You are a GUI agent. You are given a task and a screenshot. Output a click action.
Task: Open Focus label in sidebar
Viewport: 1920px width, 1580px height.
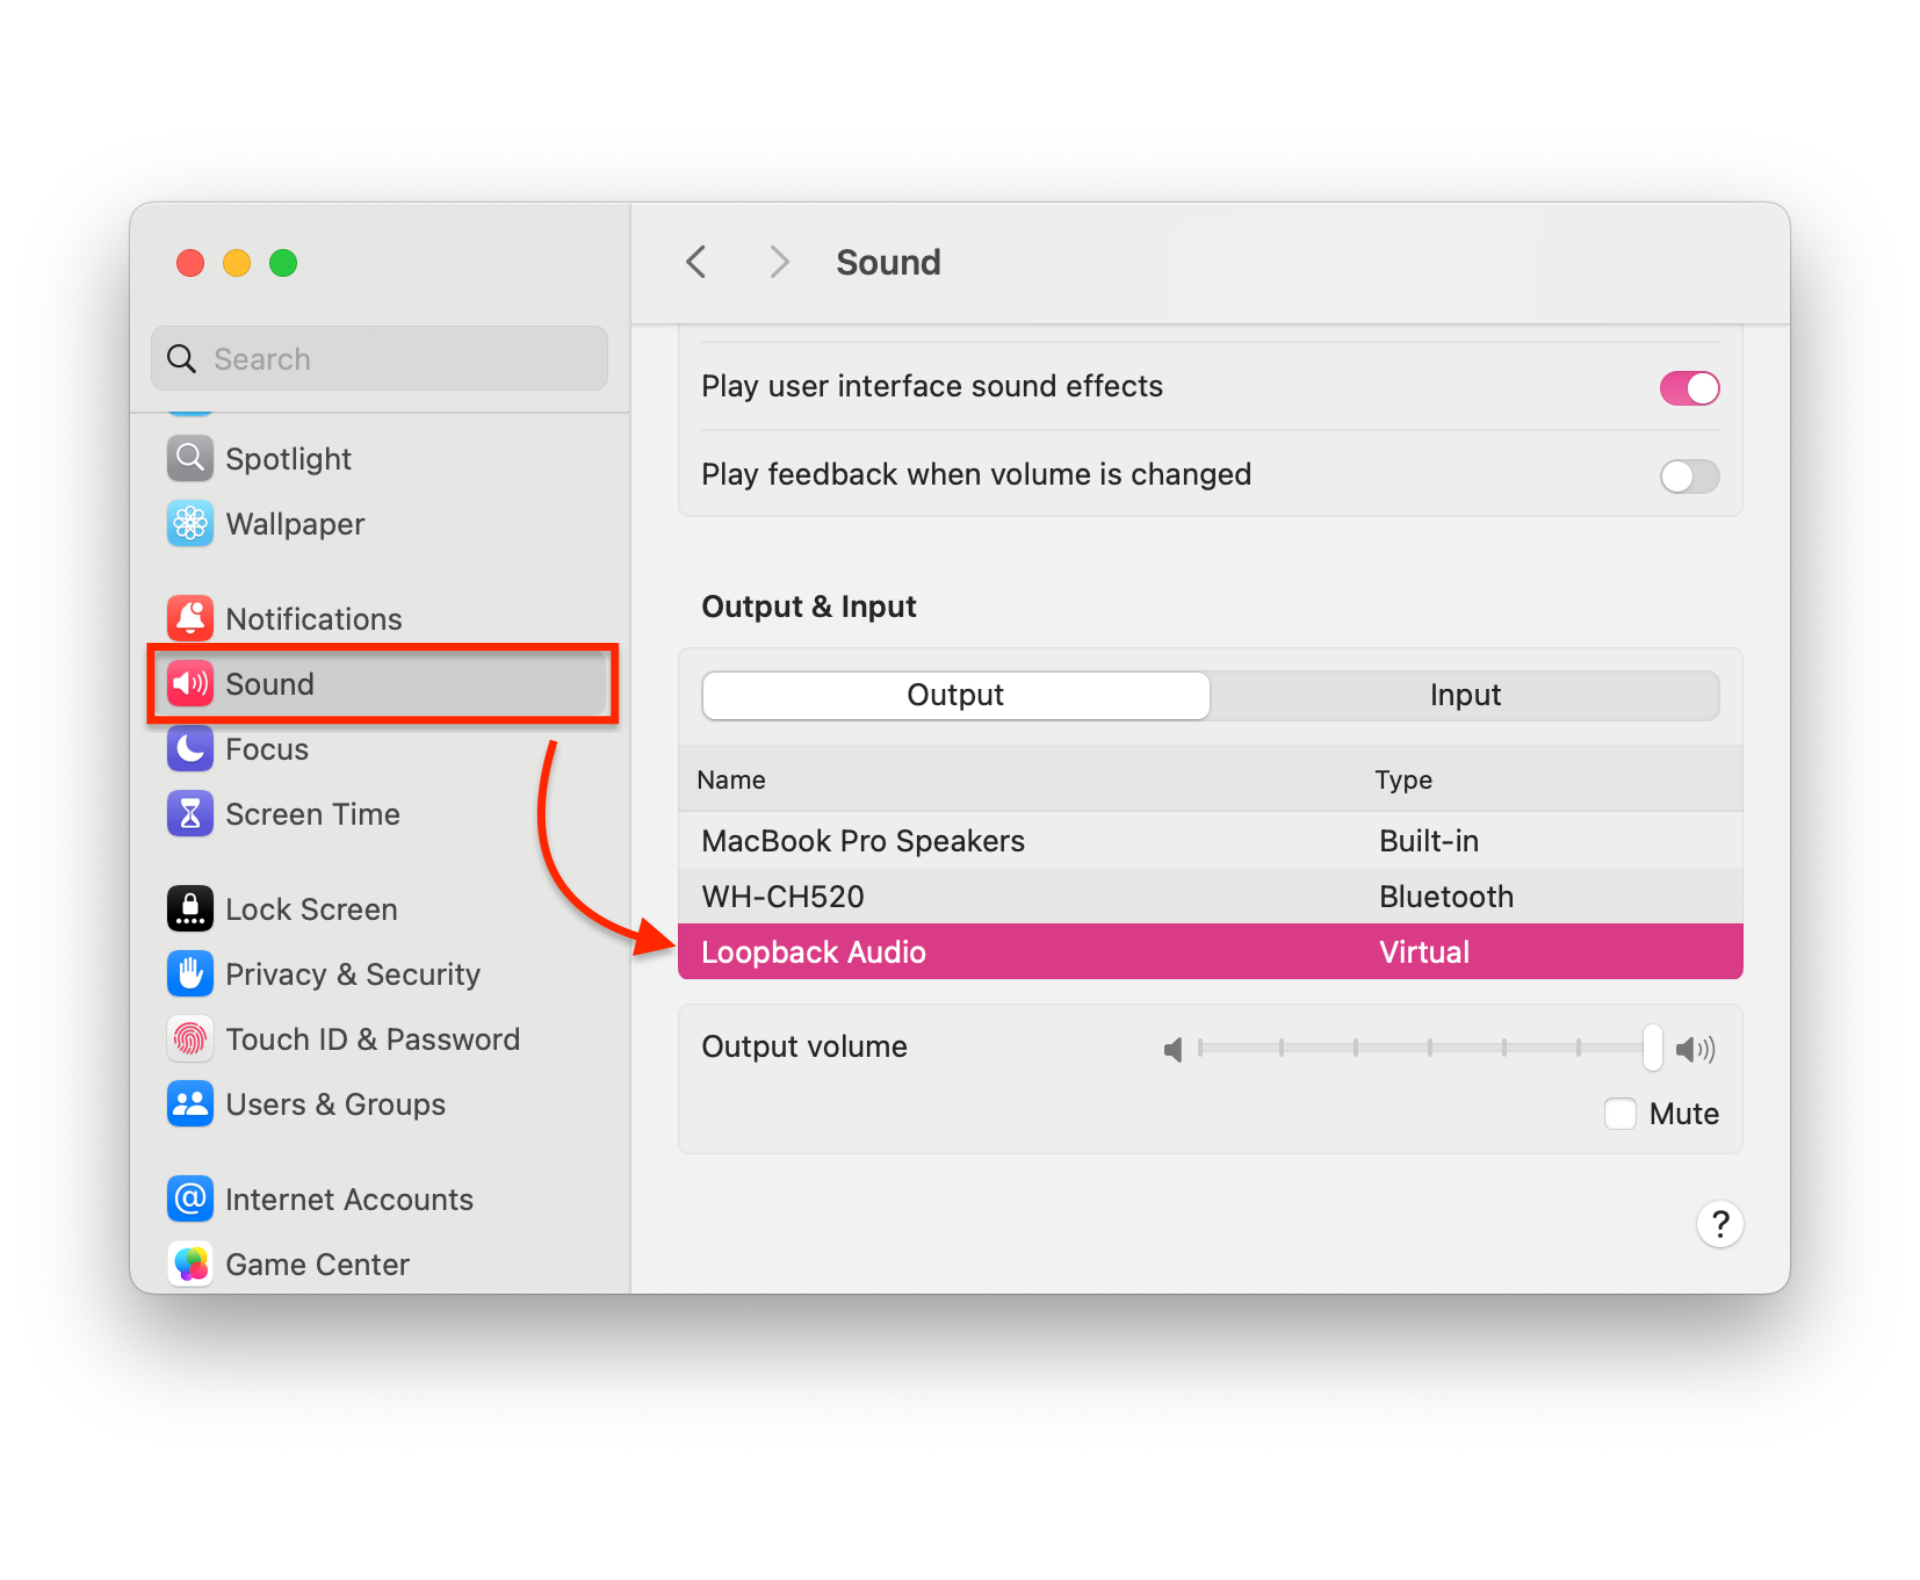(267, 749)
